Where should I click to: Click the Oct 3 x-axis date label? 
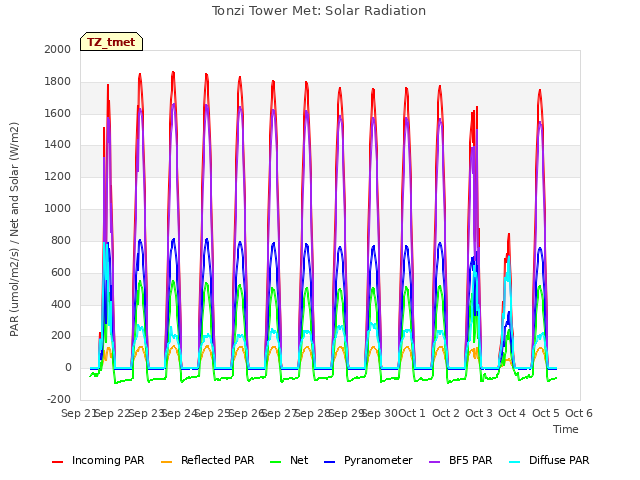pos(479,413)
